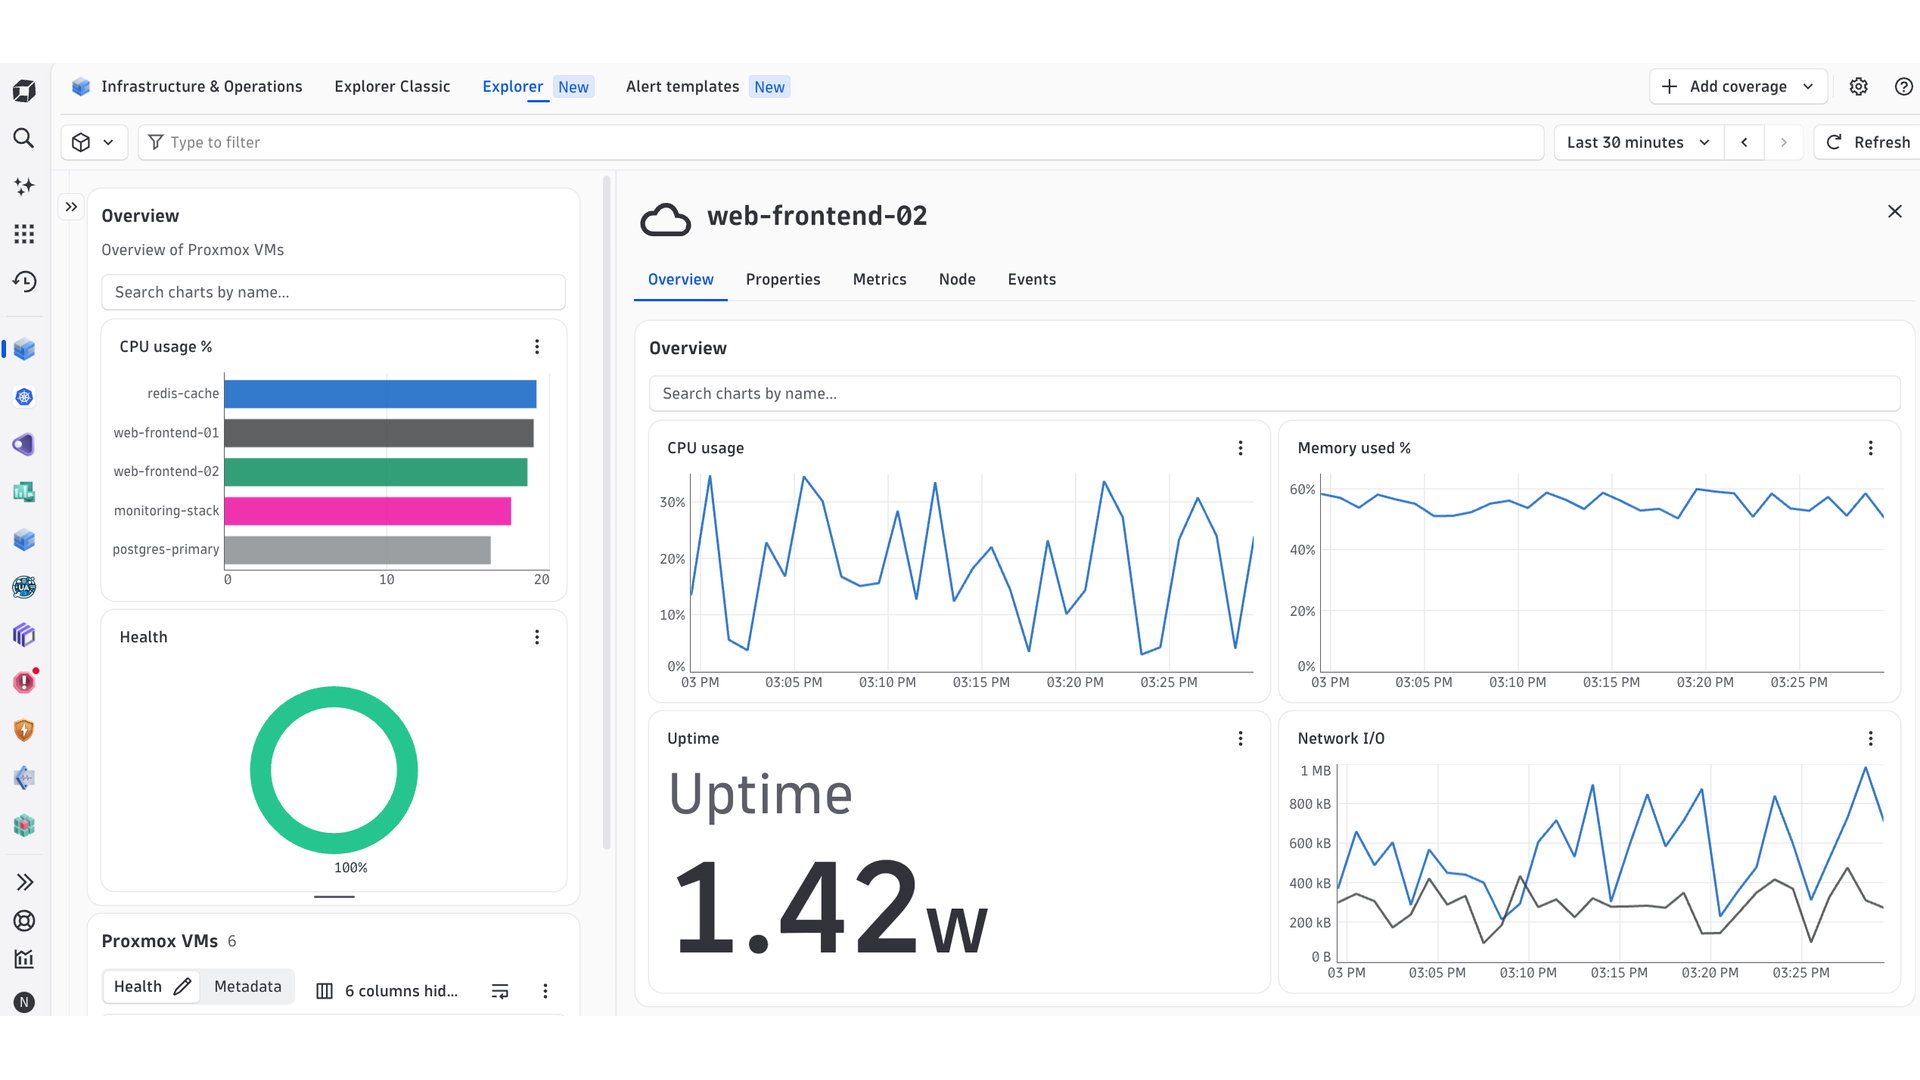
Task: Collapse the left panel with chevrons button
Action: (x=71, y=207)
